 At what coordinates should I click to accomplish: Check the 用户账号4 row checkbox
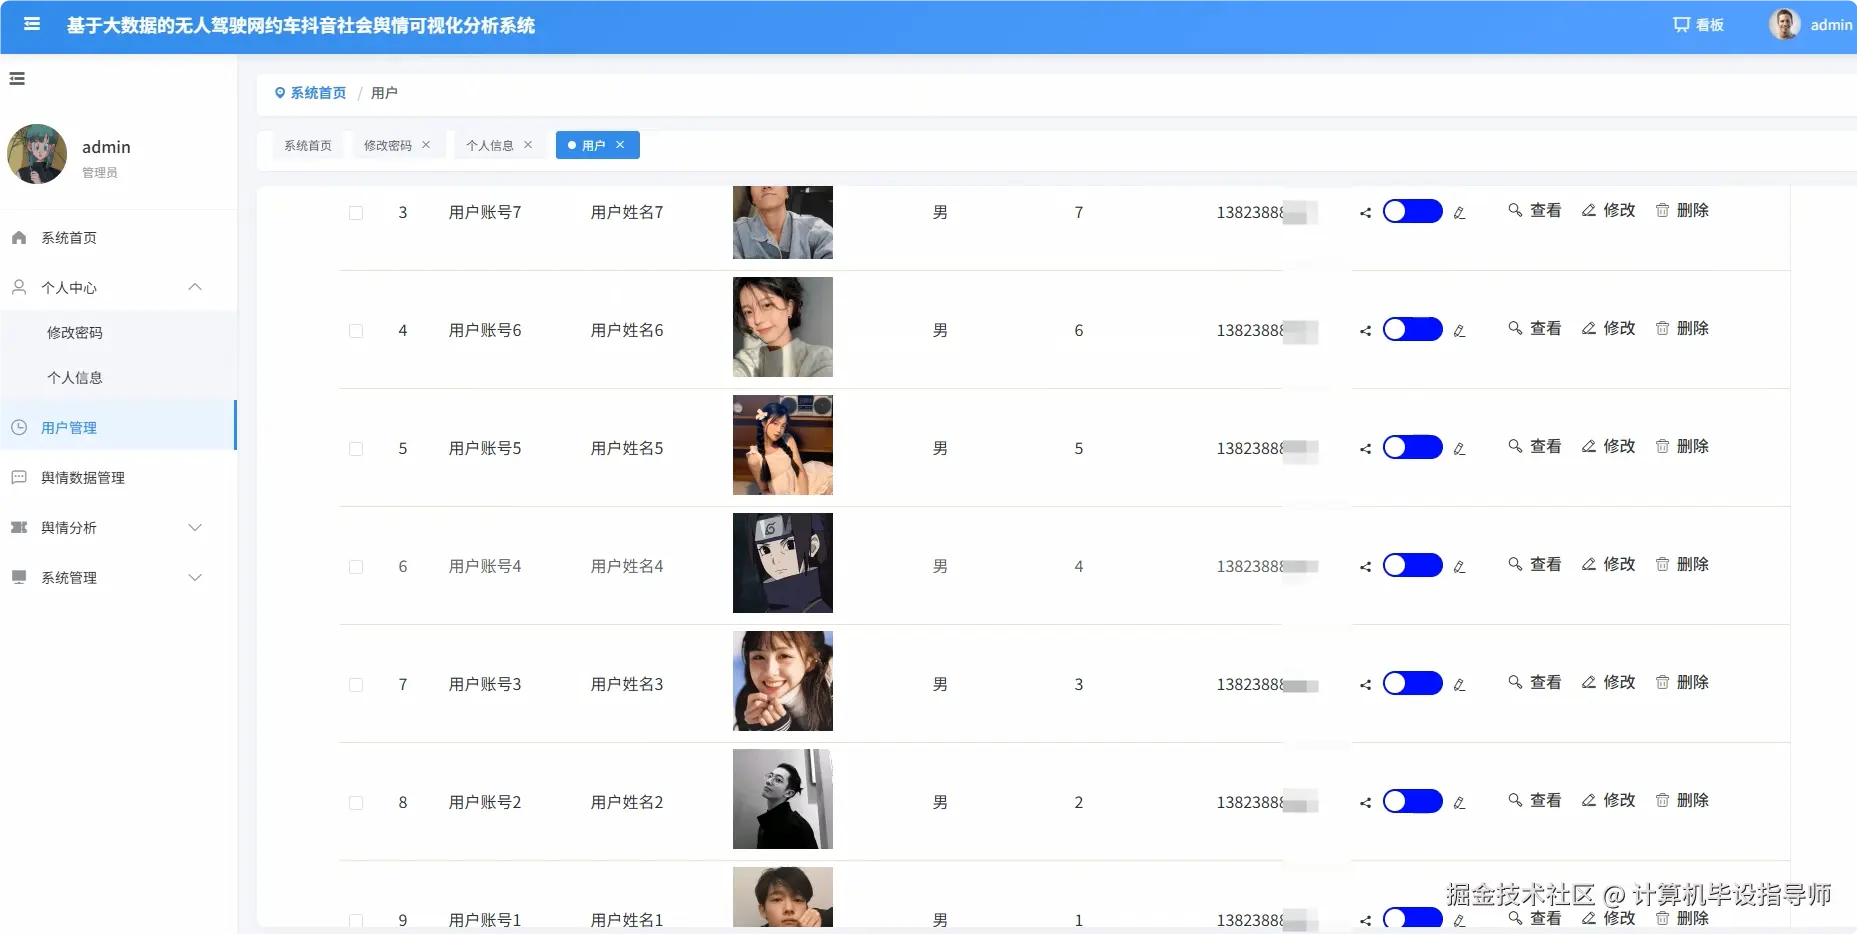click(356, 567)
